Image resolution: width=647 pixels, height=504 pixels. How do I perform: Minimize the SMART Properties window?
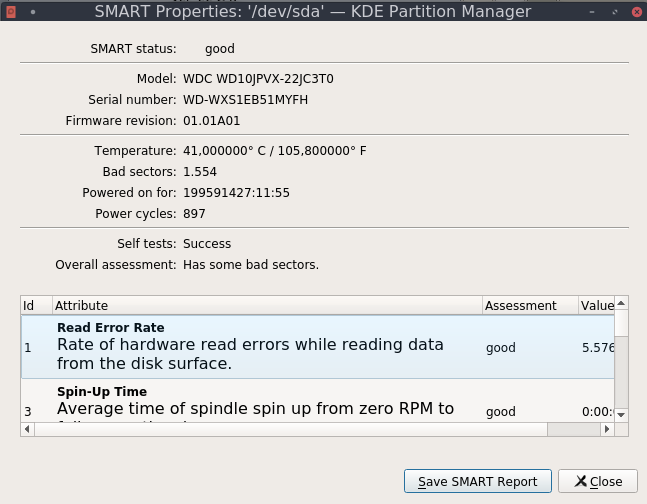pos(592,12)
